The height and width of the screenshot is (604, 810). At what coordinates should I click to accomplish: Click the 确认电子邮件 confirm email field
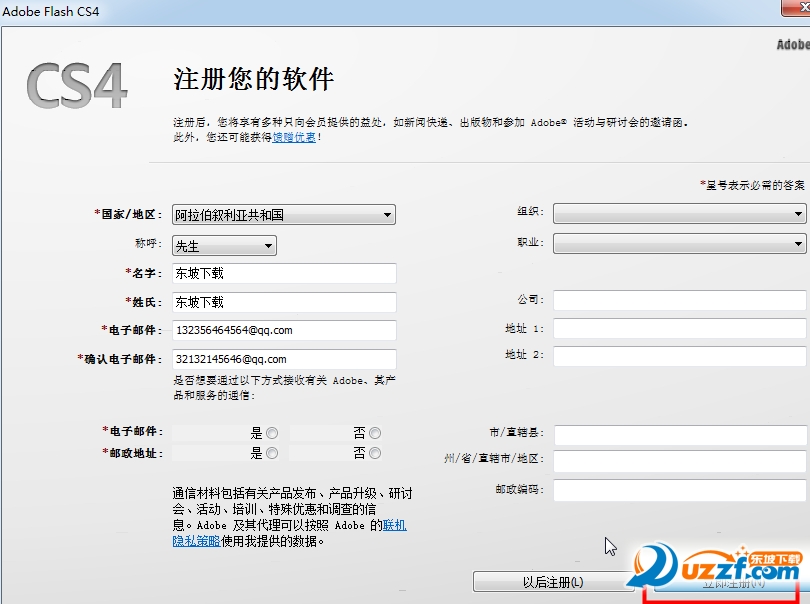pyautogui.click(x=284, y=359)
